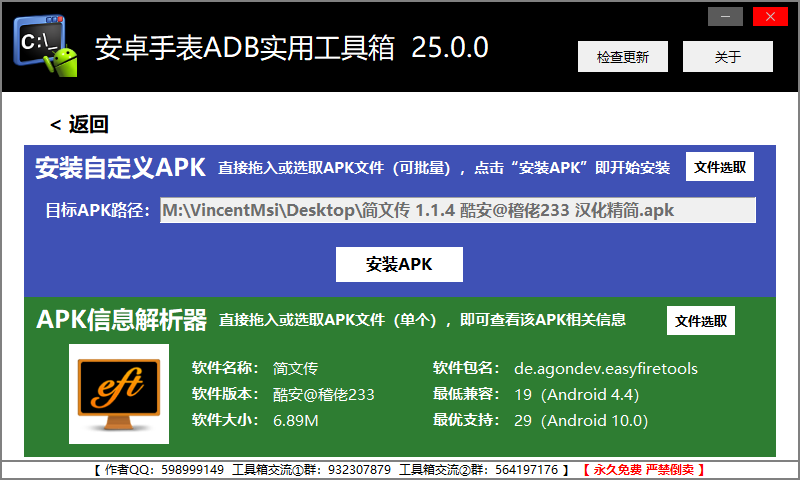Open the 关于 dialog
Image resolution: width=800 pixels, height=480 pixels.
728,57
